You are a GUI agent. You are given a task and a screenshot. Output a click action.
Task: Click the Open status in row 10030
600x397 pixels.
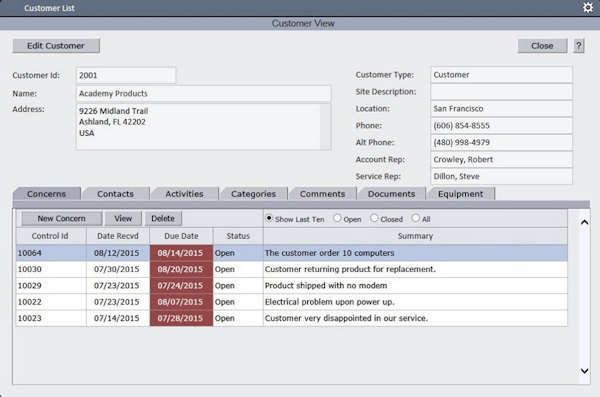pos(225,269)
